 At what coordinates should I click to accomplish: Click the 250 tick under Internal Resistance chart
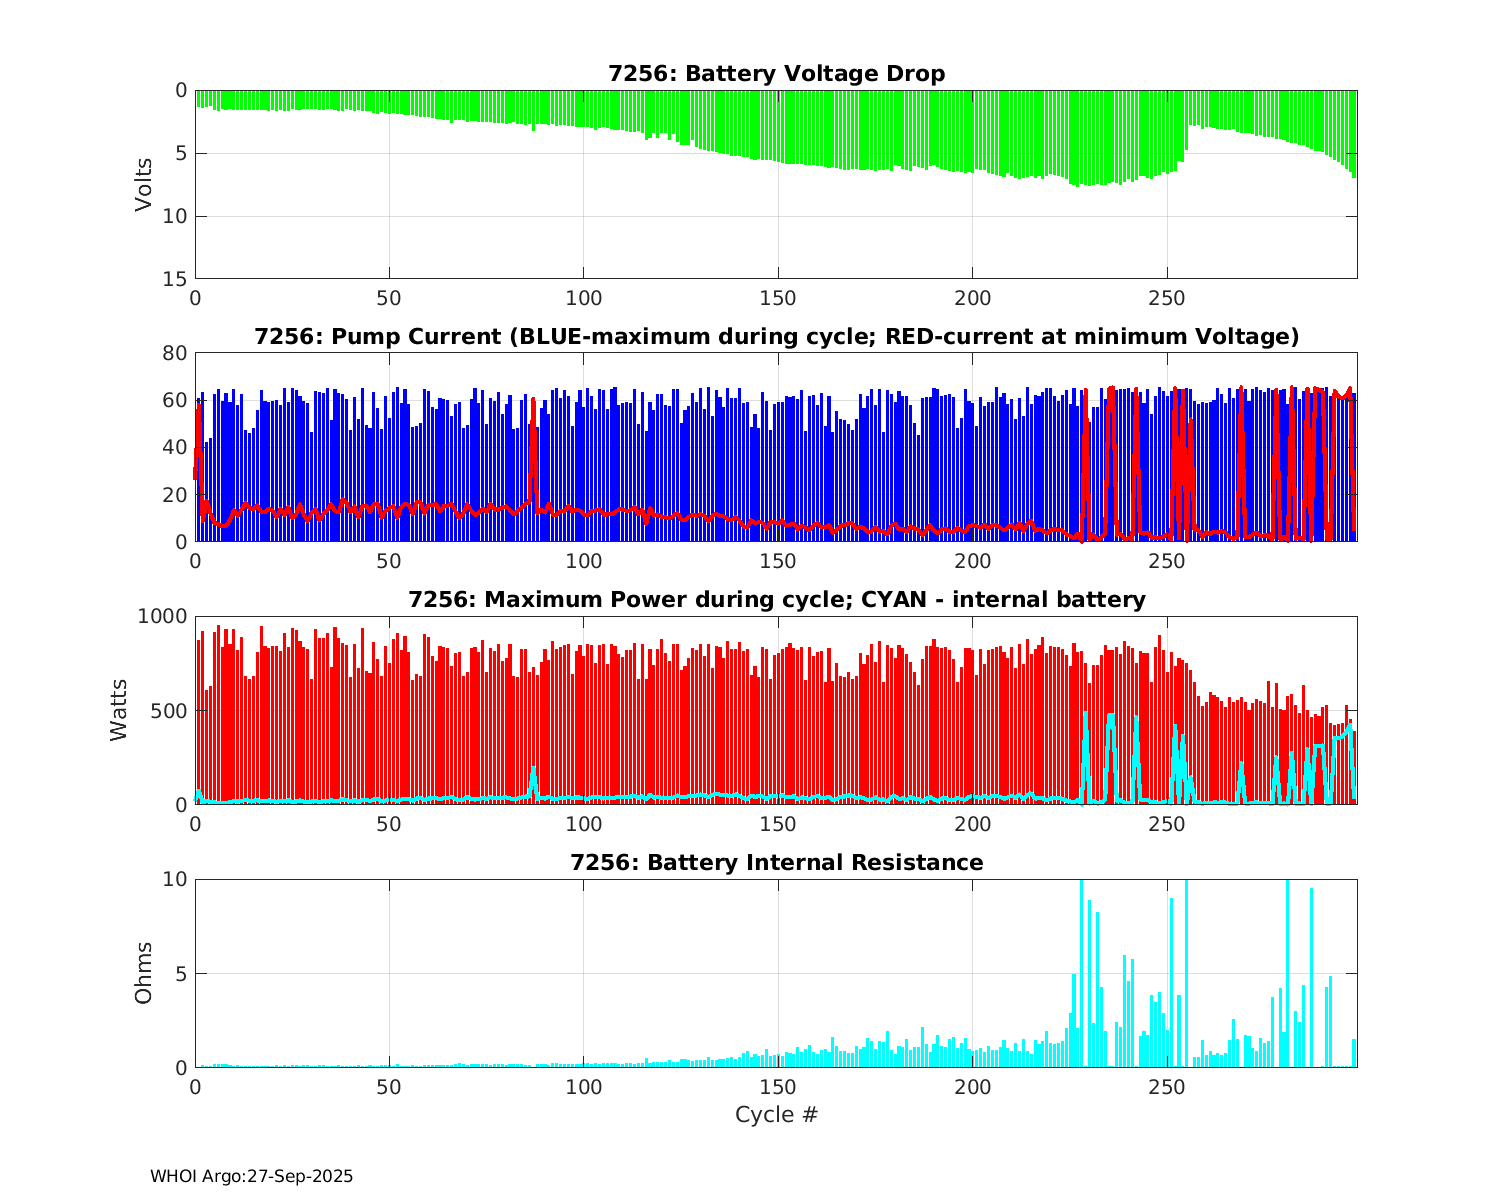click(x=1166, y=1087)
